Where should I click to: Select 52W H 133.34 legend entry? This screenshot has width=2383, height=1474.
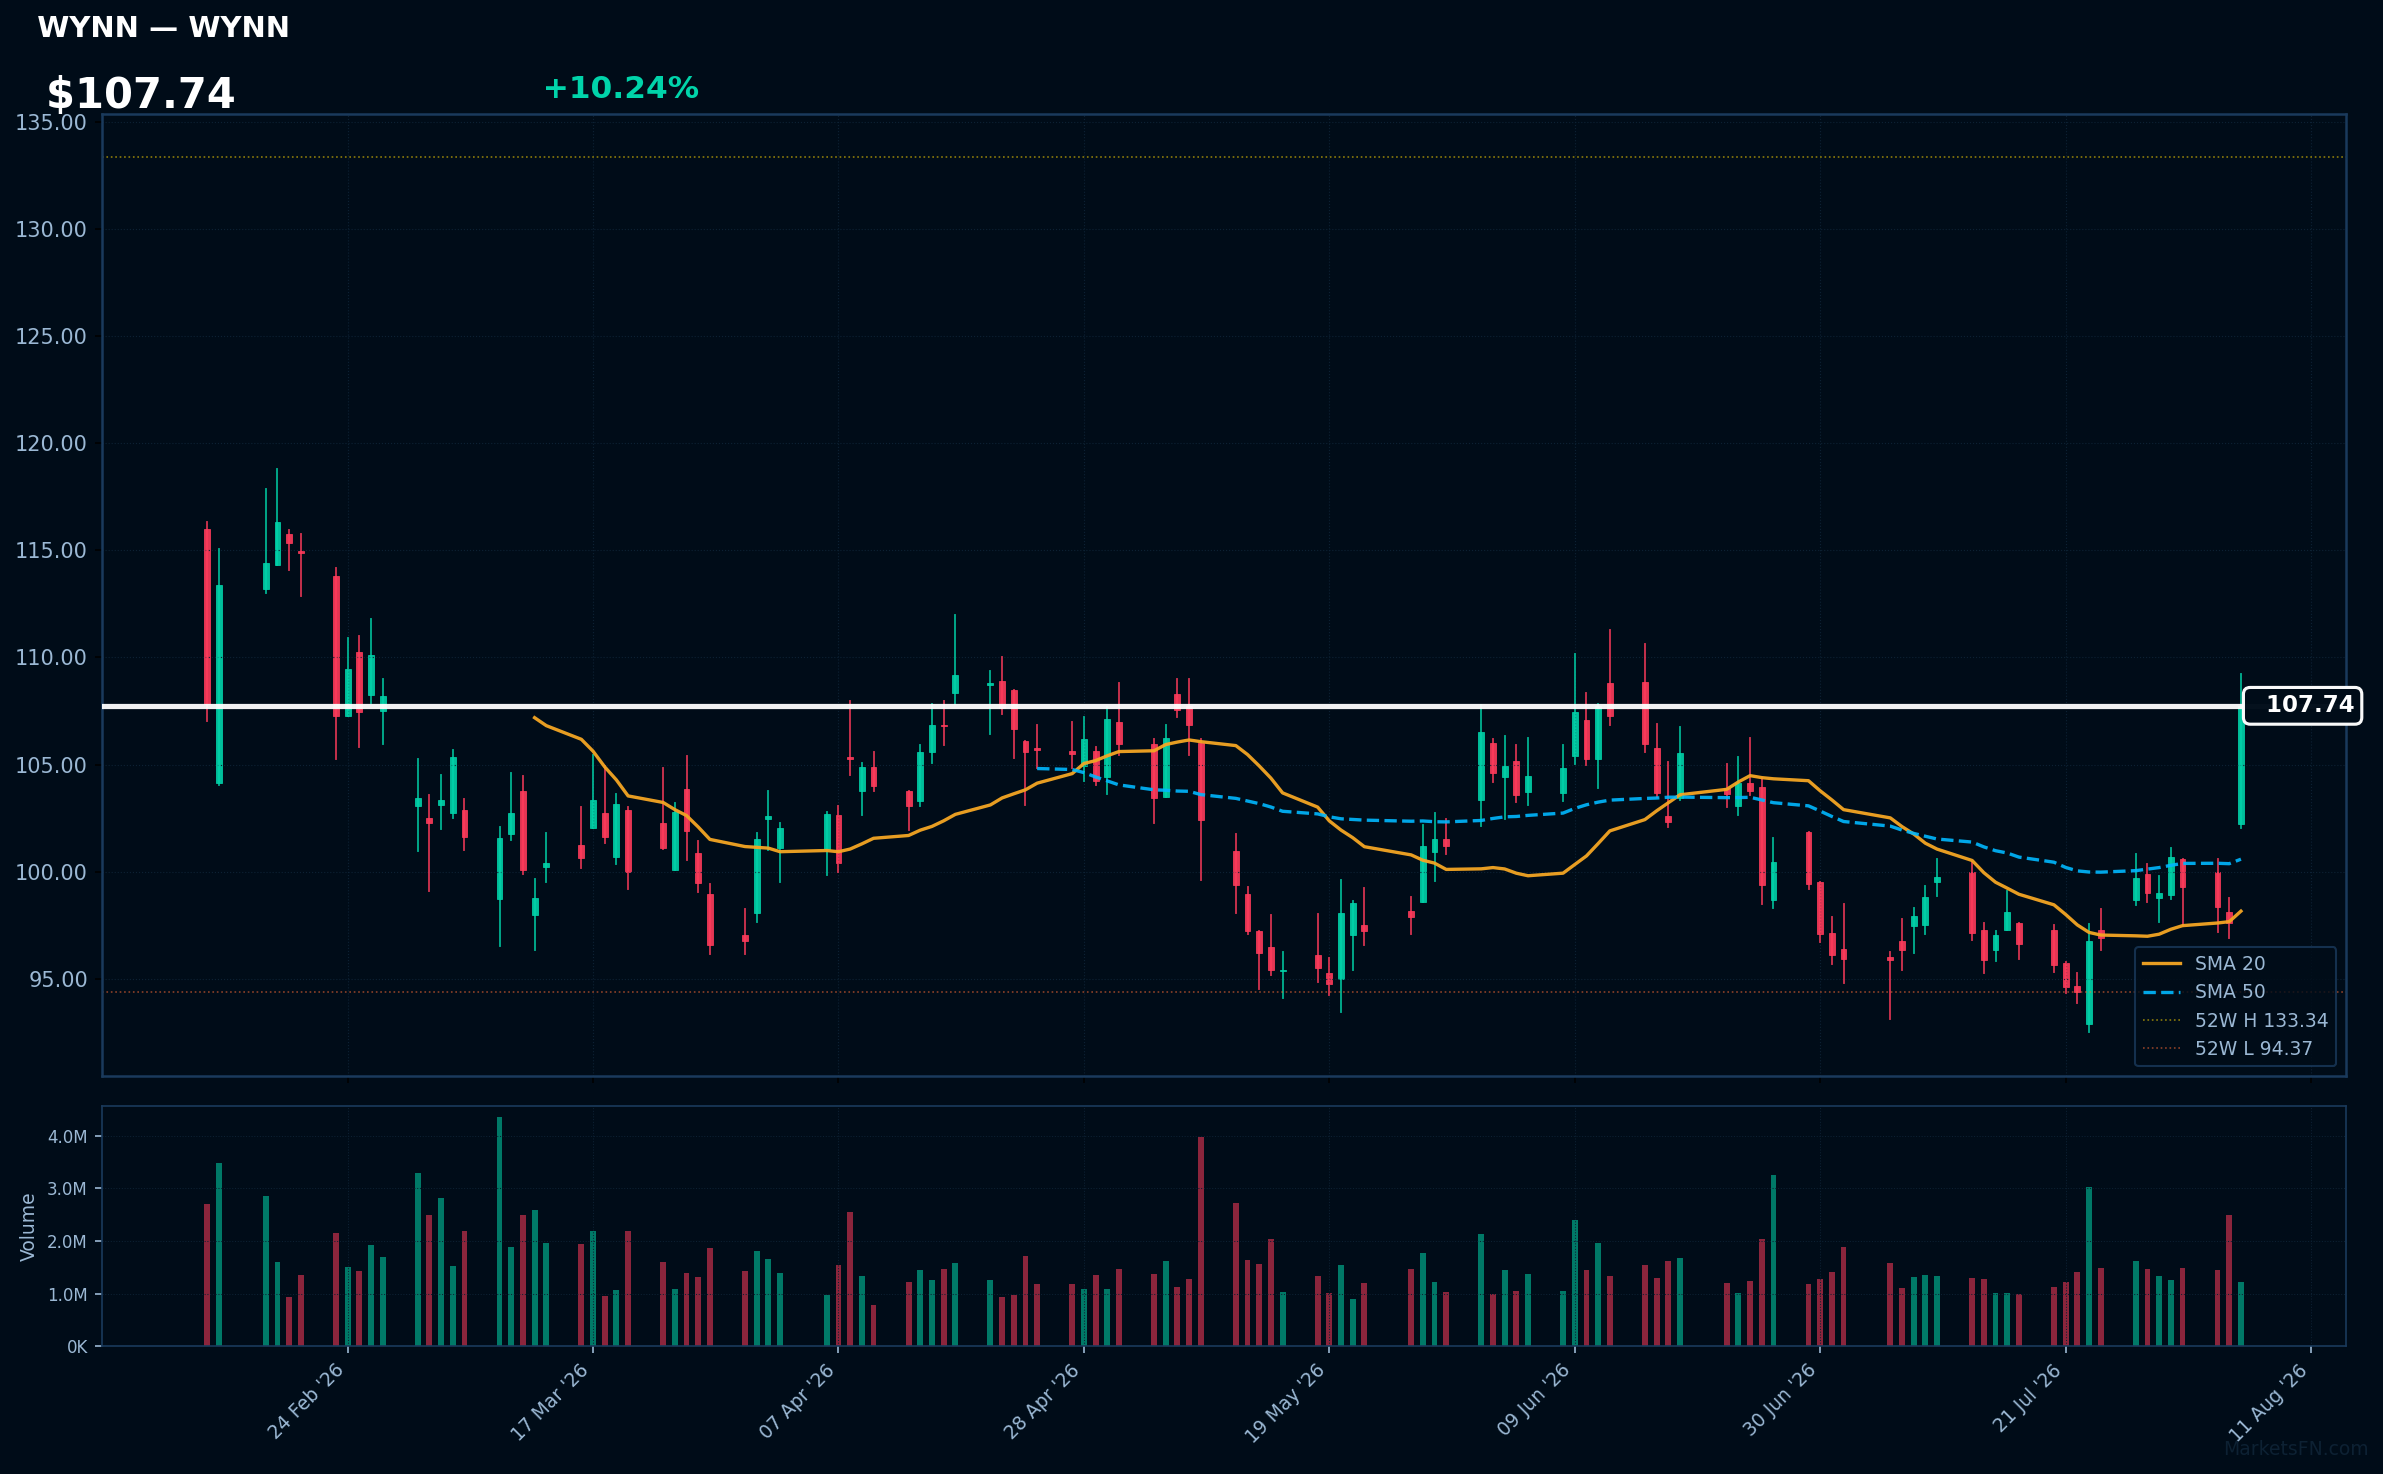2235,1020
